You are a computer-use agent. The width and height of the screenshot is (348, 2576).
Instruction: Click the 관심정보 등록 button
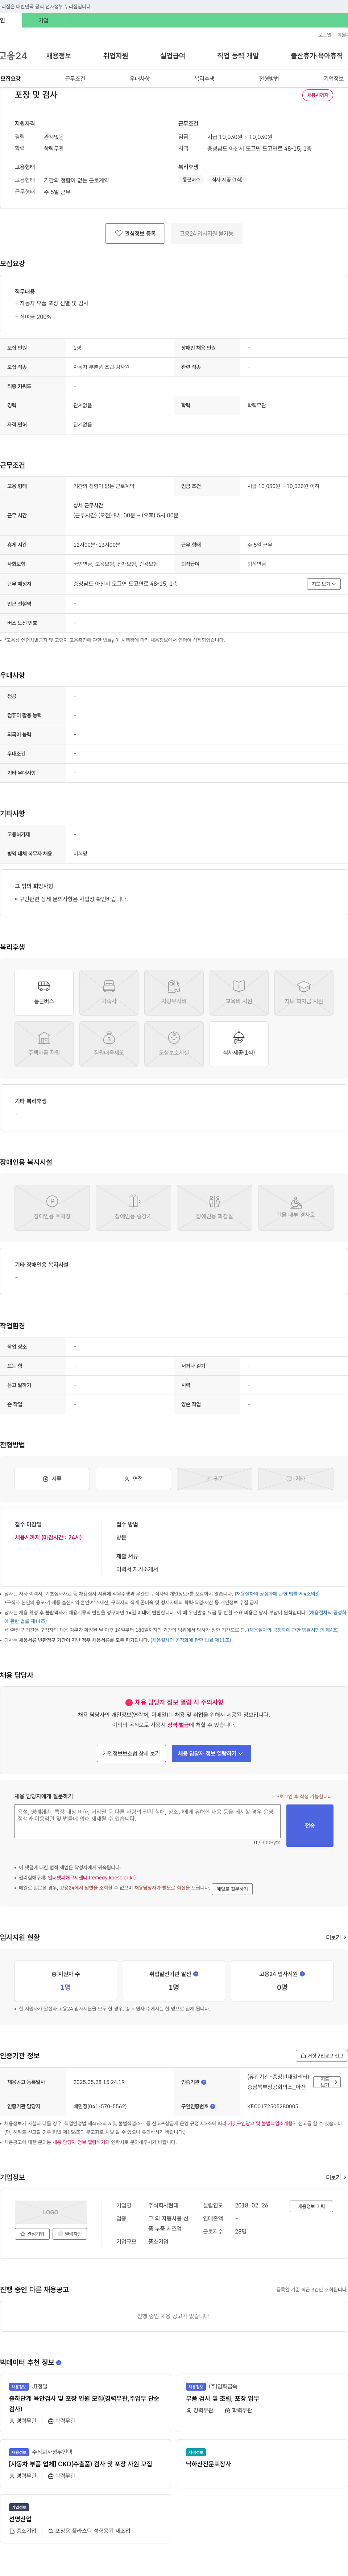coord(135,233)
